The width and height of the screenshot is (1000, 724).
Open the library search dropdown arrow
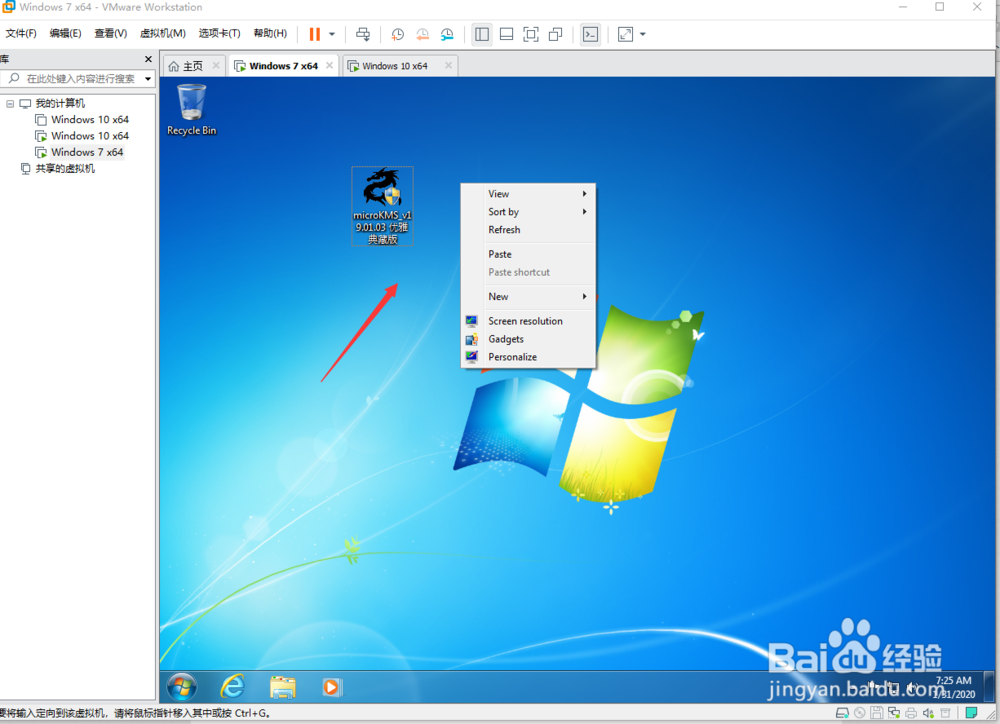148,78
